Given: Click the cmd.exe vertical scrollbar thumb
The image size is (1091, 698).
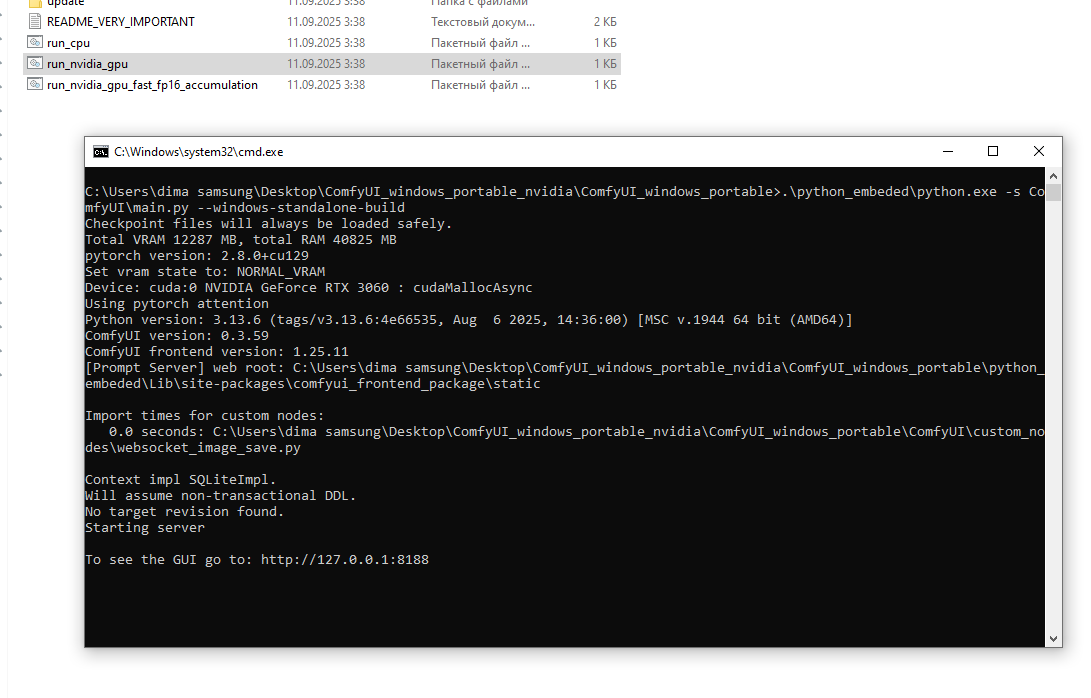Looking at the screenshot, I should (1053, 192).
